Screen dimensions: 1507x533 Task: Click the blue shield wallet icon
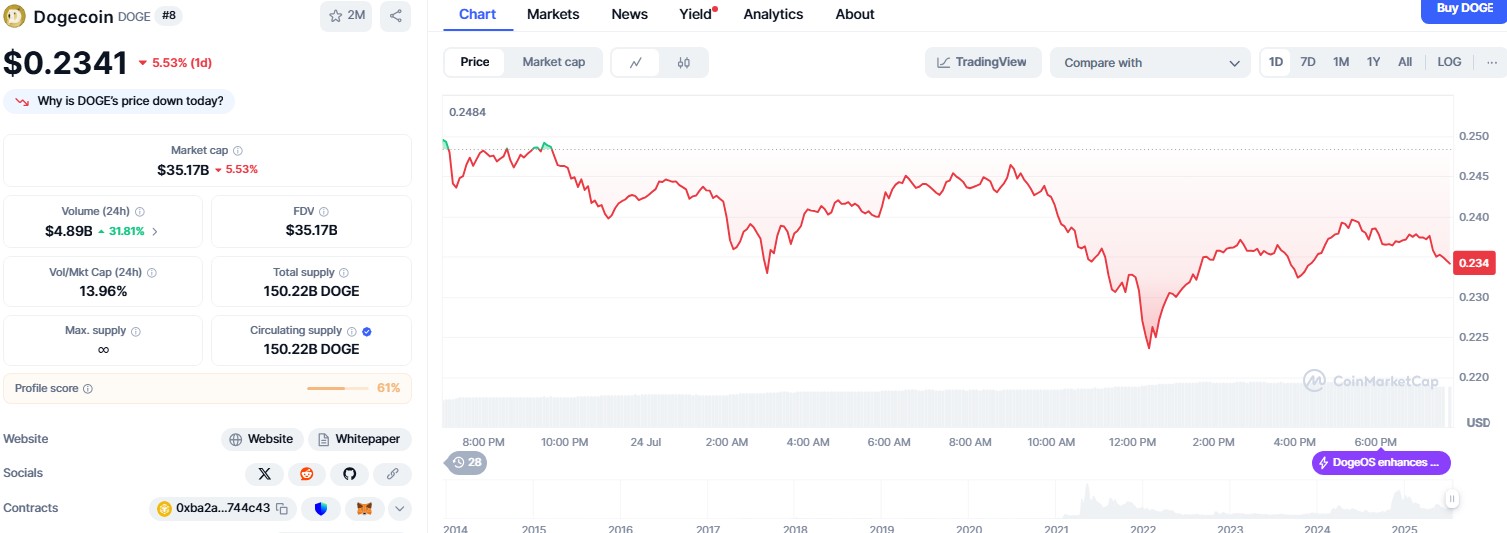321,509
